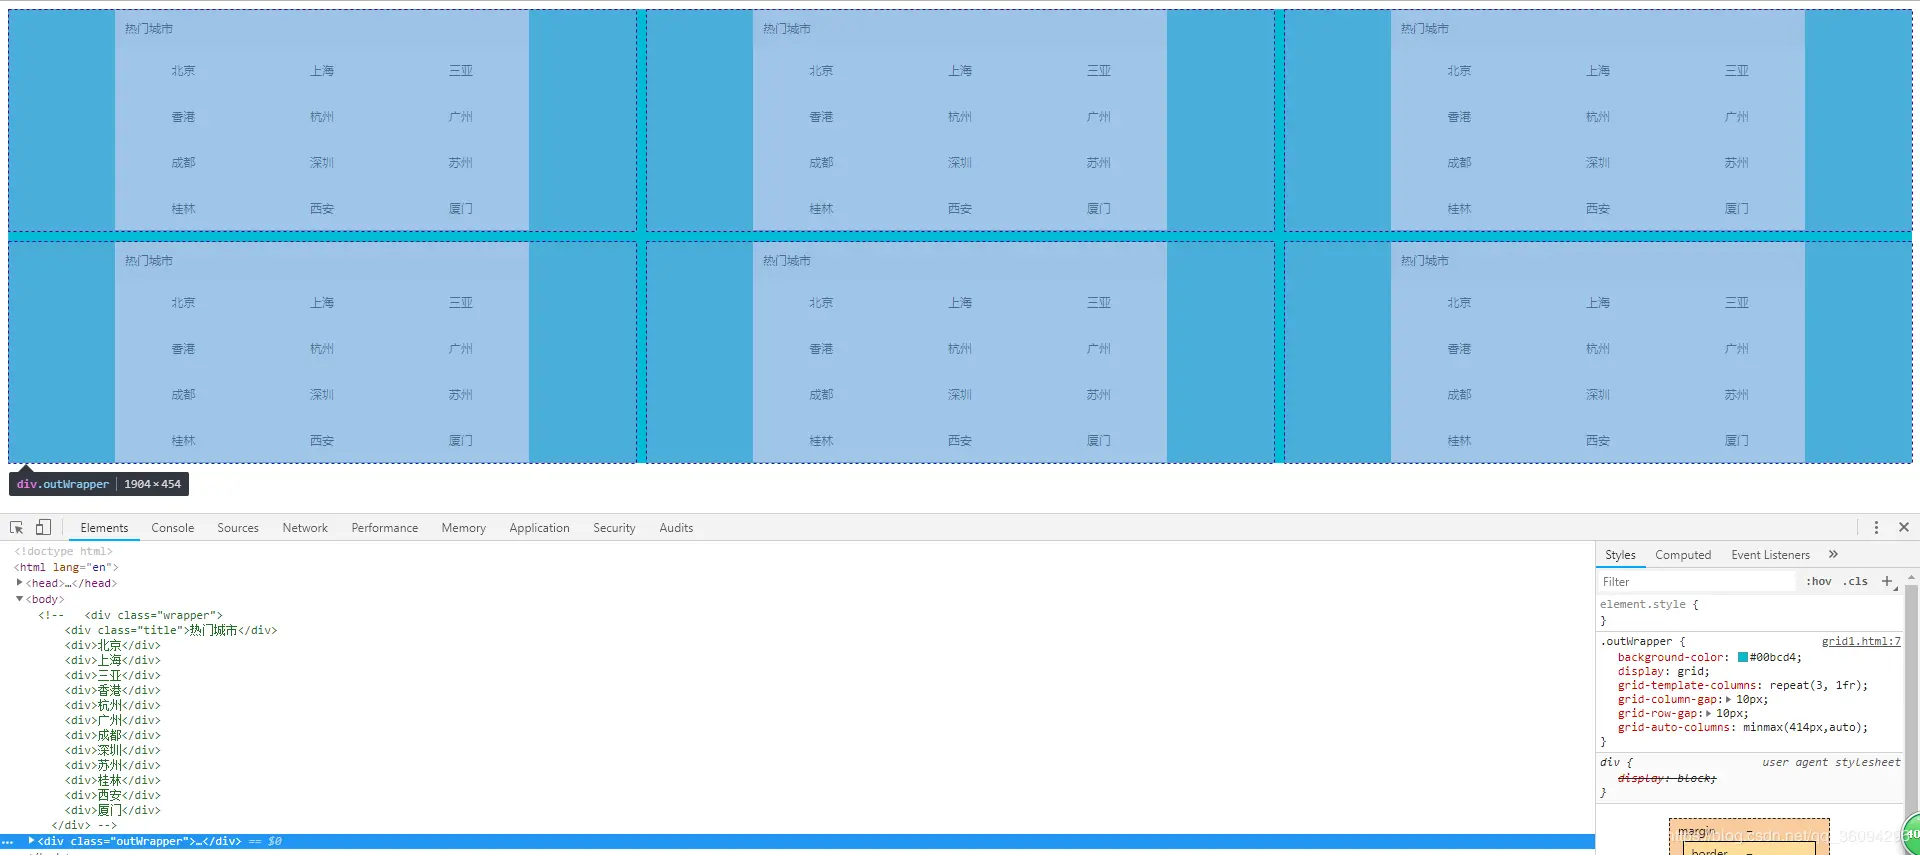Activate the inspect element picker icon

point(17,527)
